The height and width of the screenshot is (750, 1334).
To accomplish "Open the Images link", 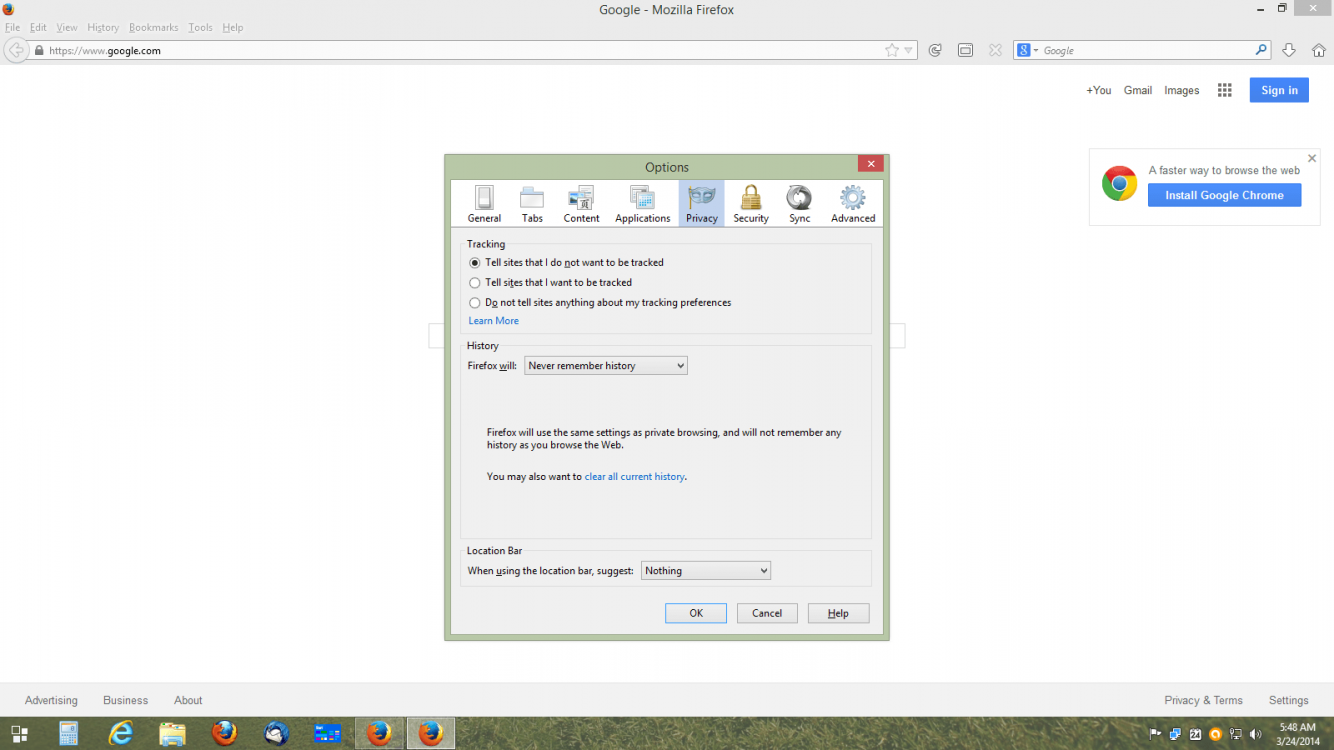I will click(1181, 90).
